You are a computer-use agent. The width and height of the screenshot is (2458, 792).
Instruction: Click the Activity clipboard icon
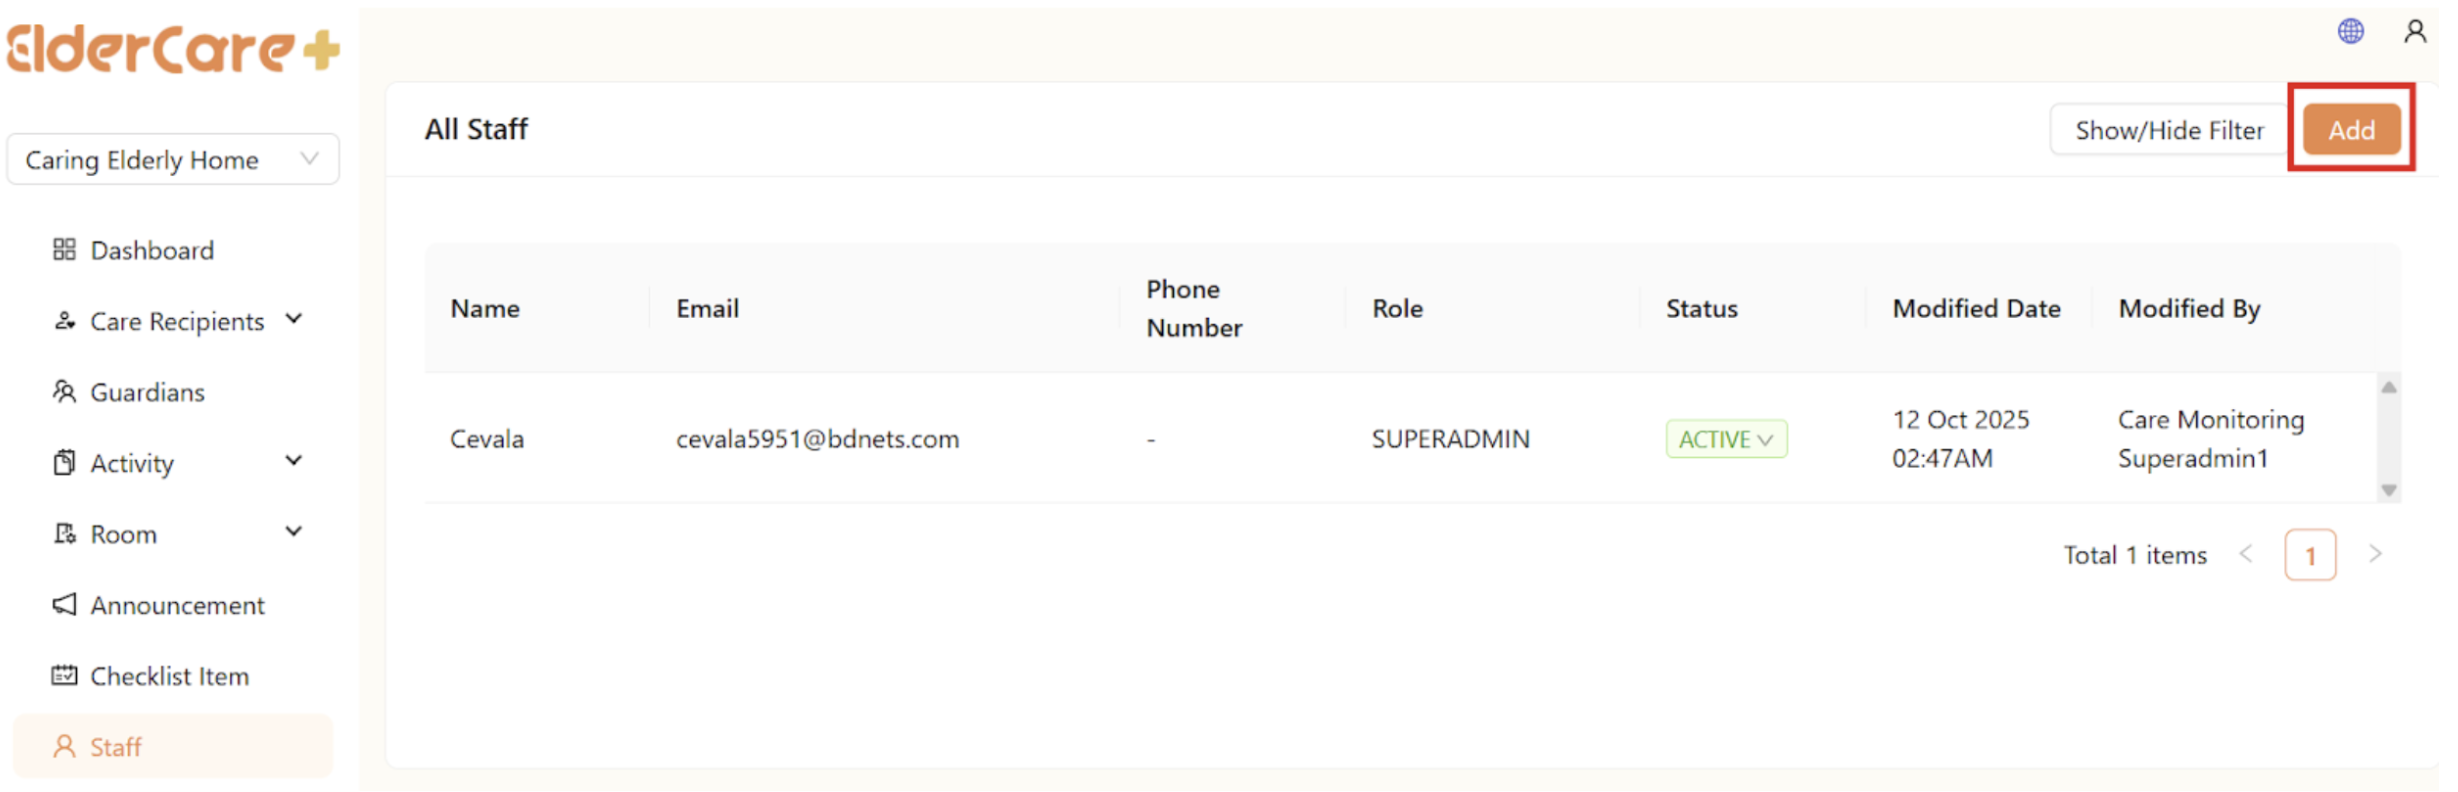64,462
